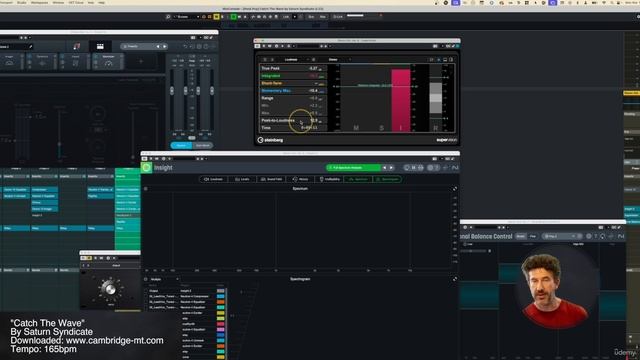Open Insight help question mark icon
This screenshot has height=360, width=640.
point(437,168)
